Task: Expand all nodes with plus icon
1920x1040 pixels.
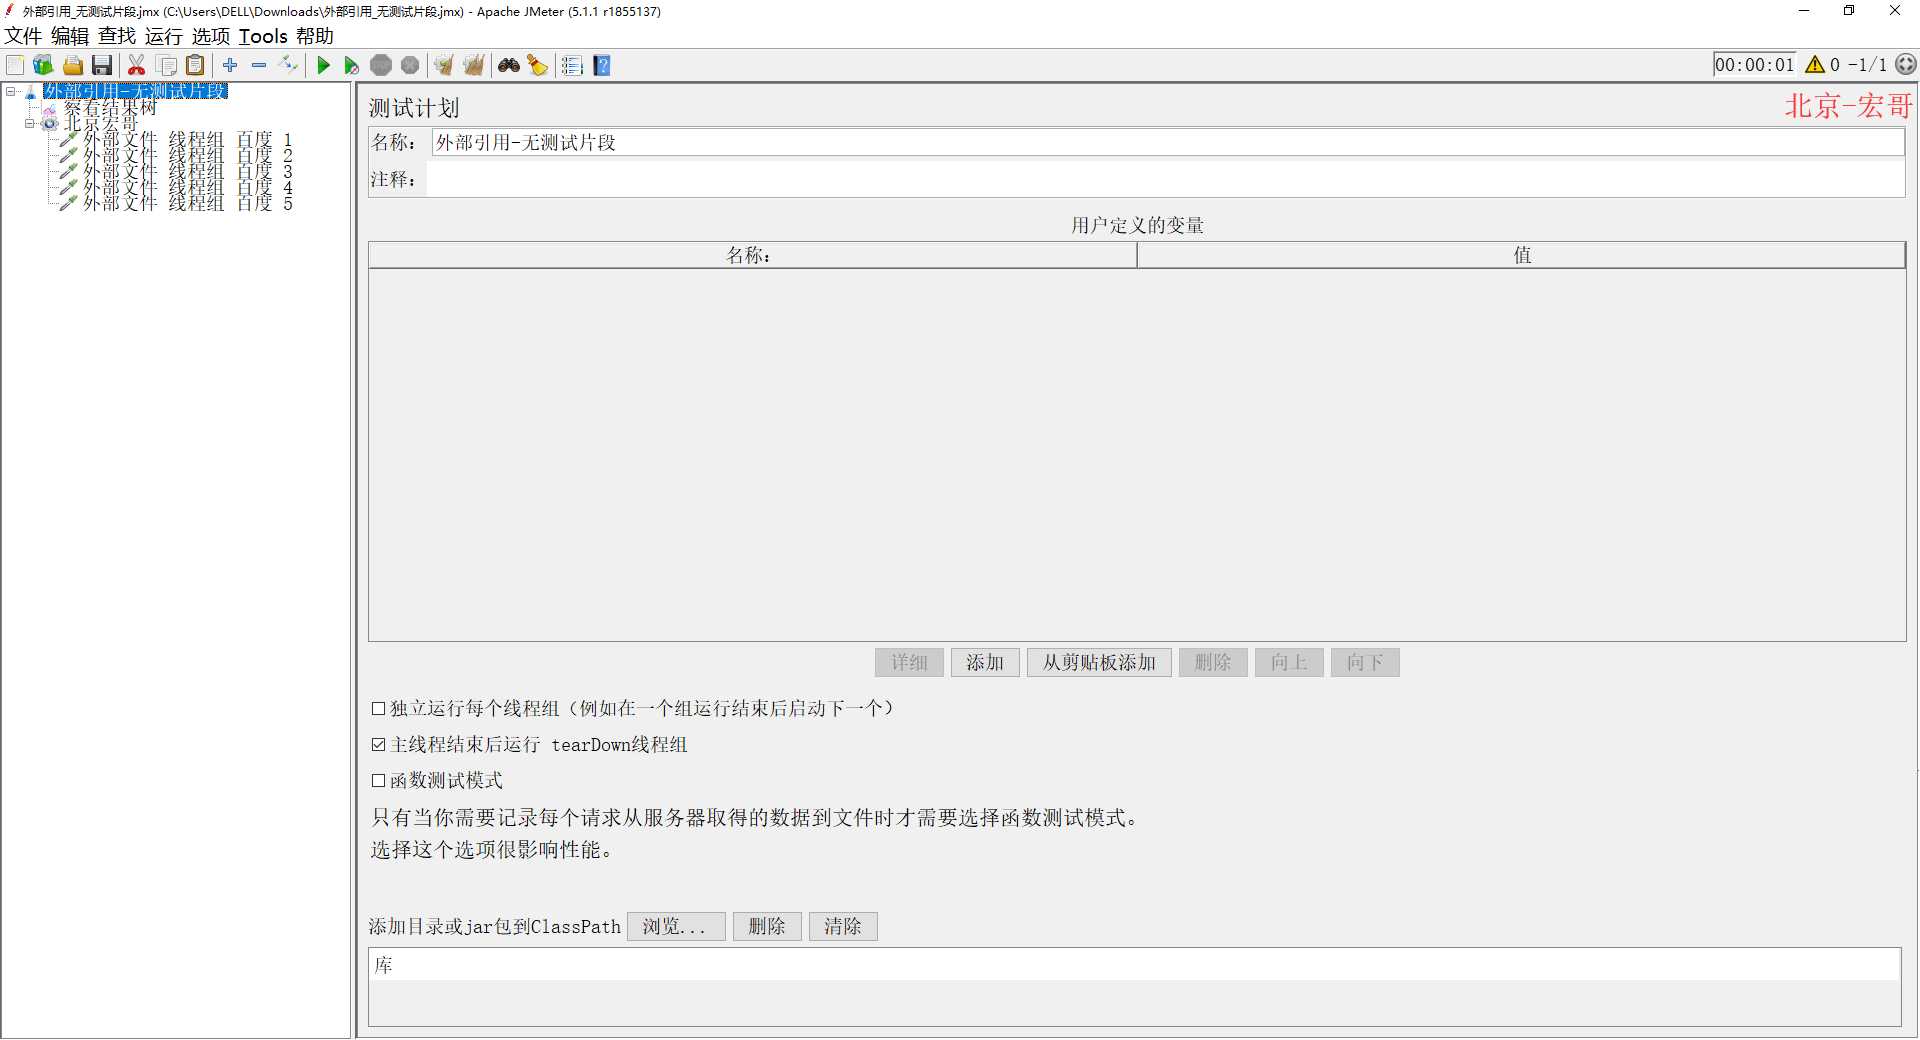Action: tap(230, 65)
